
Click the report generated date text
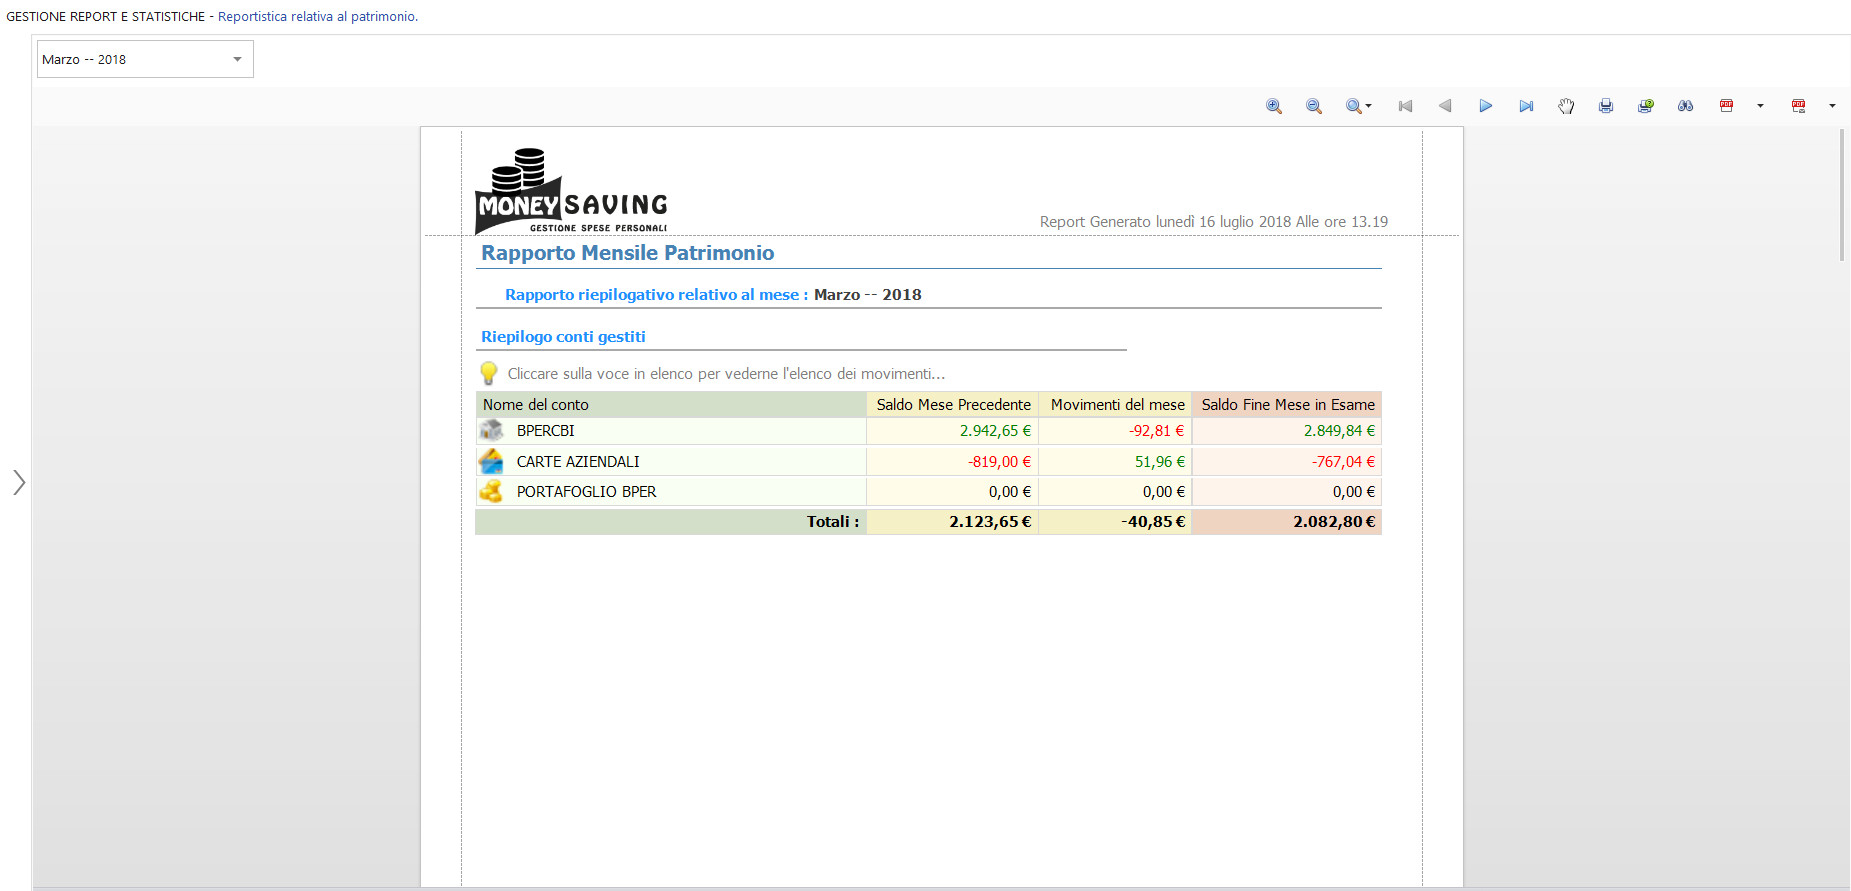pyautogui.click(x=1214, y=222)
